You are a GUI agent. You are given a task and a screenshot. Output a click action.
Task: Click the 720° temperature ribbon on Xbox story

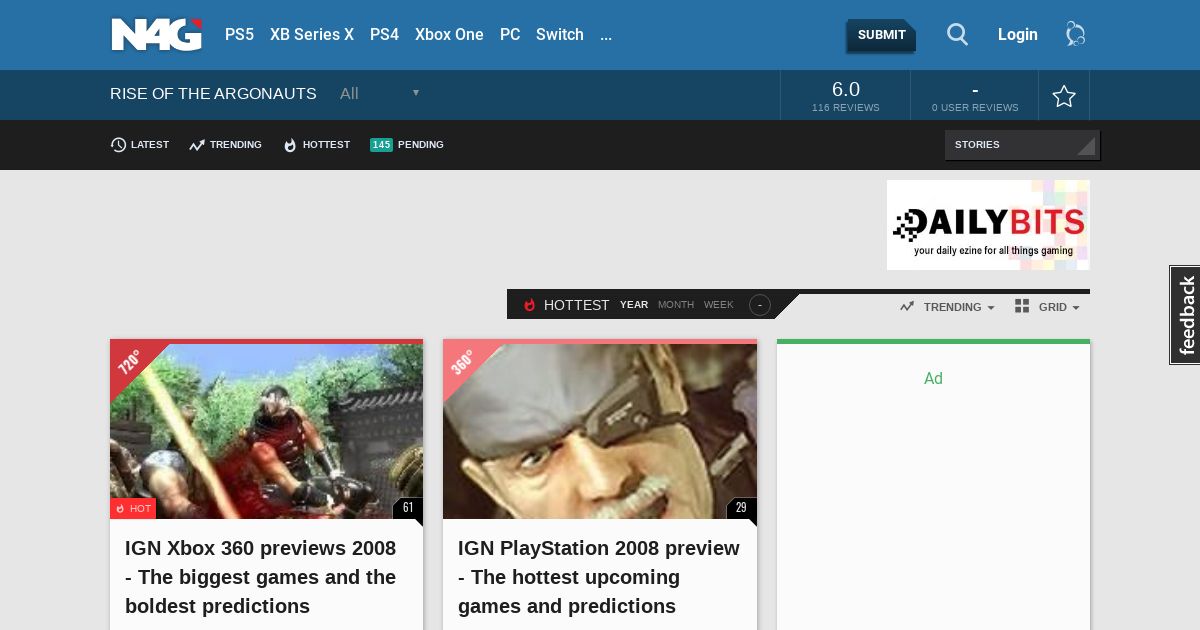point(132,361)
